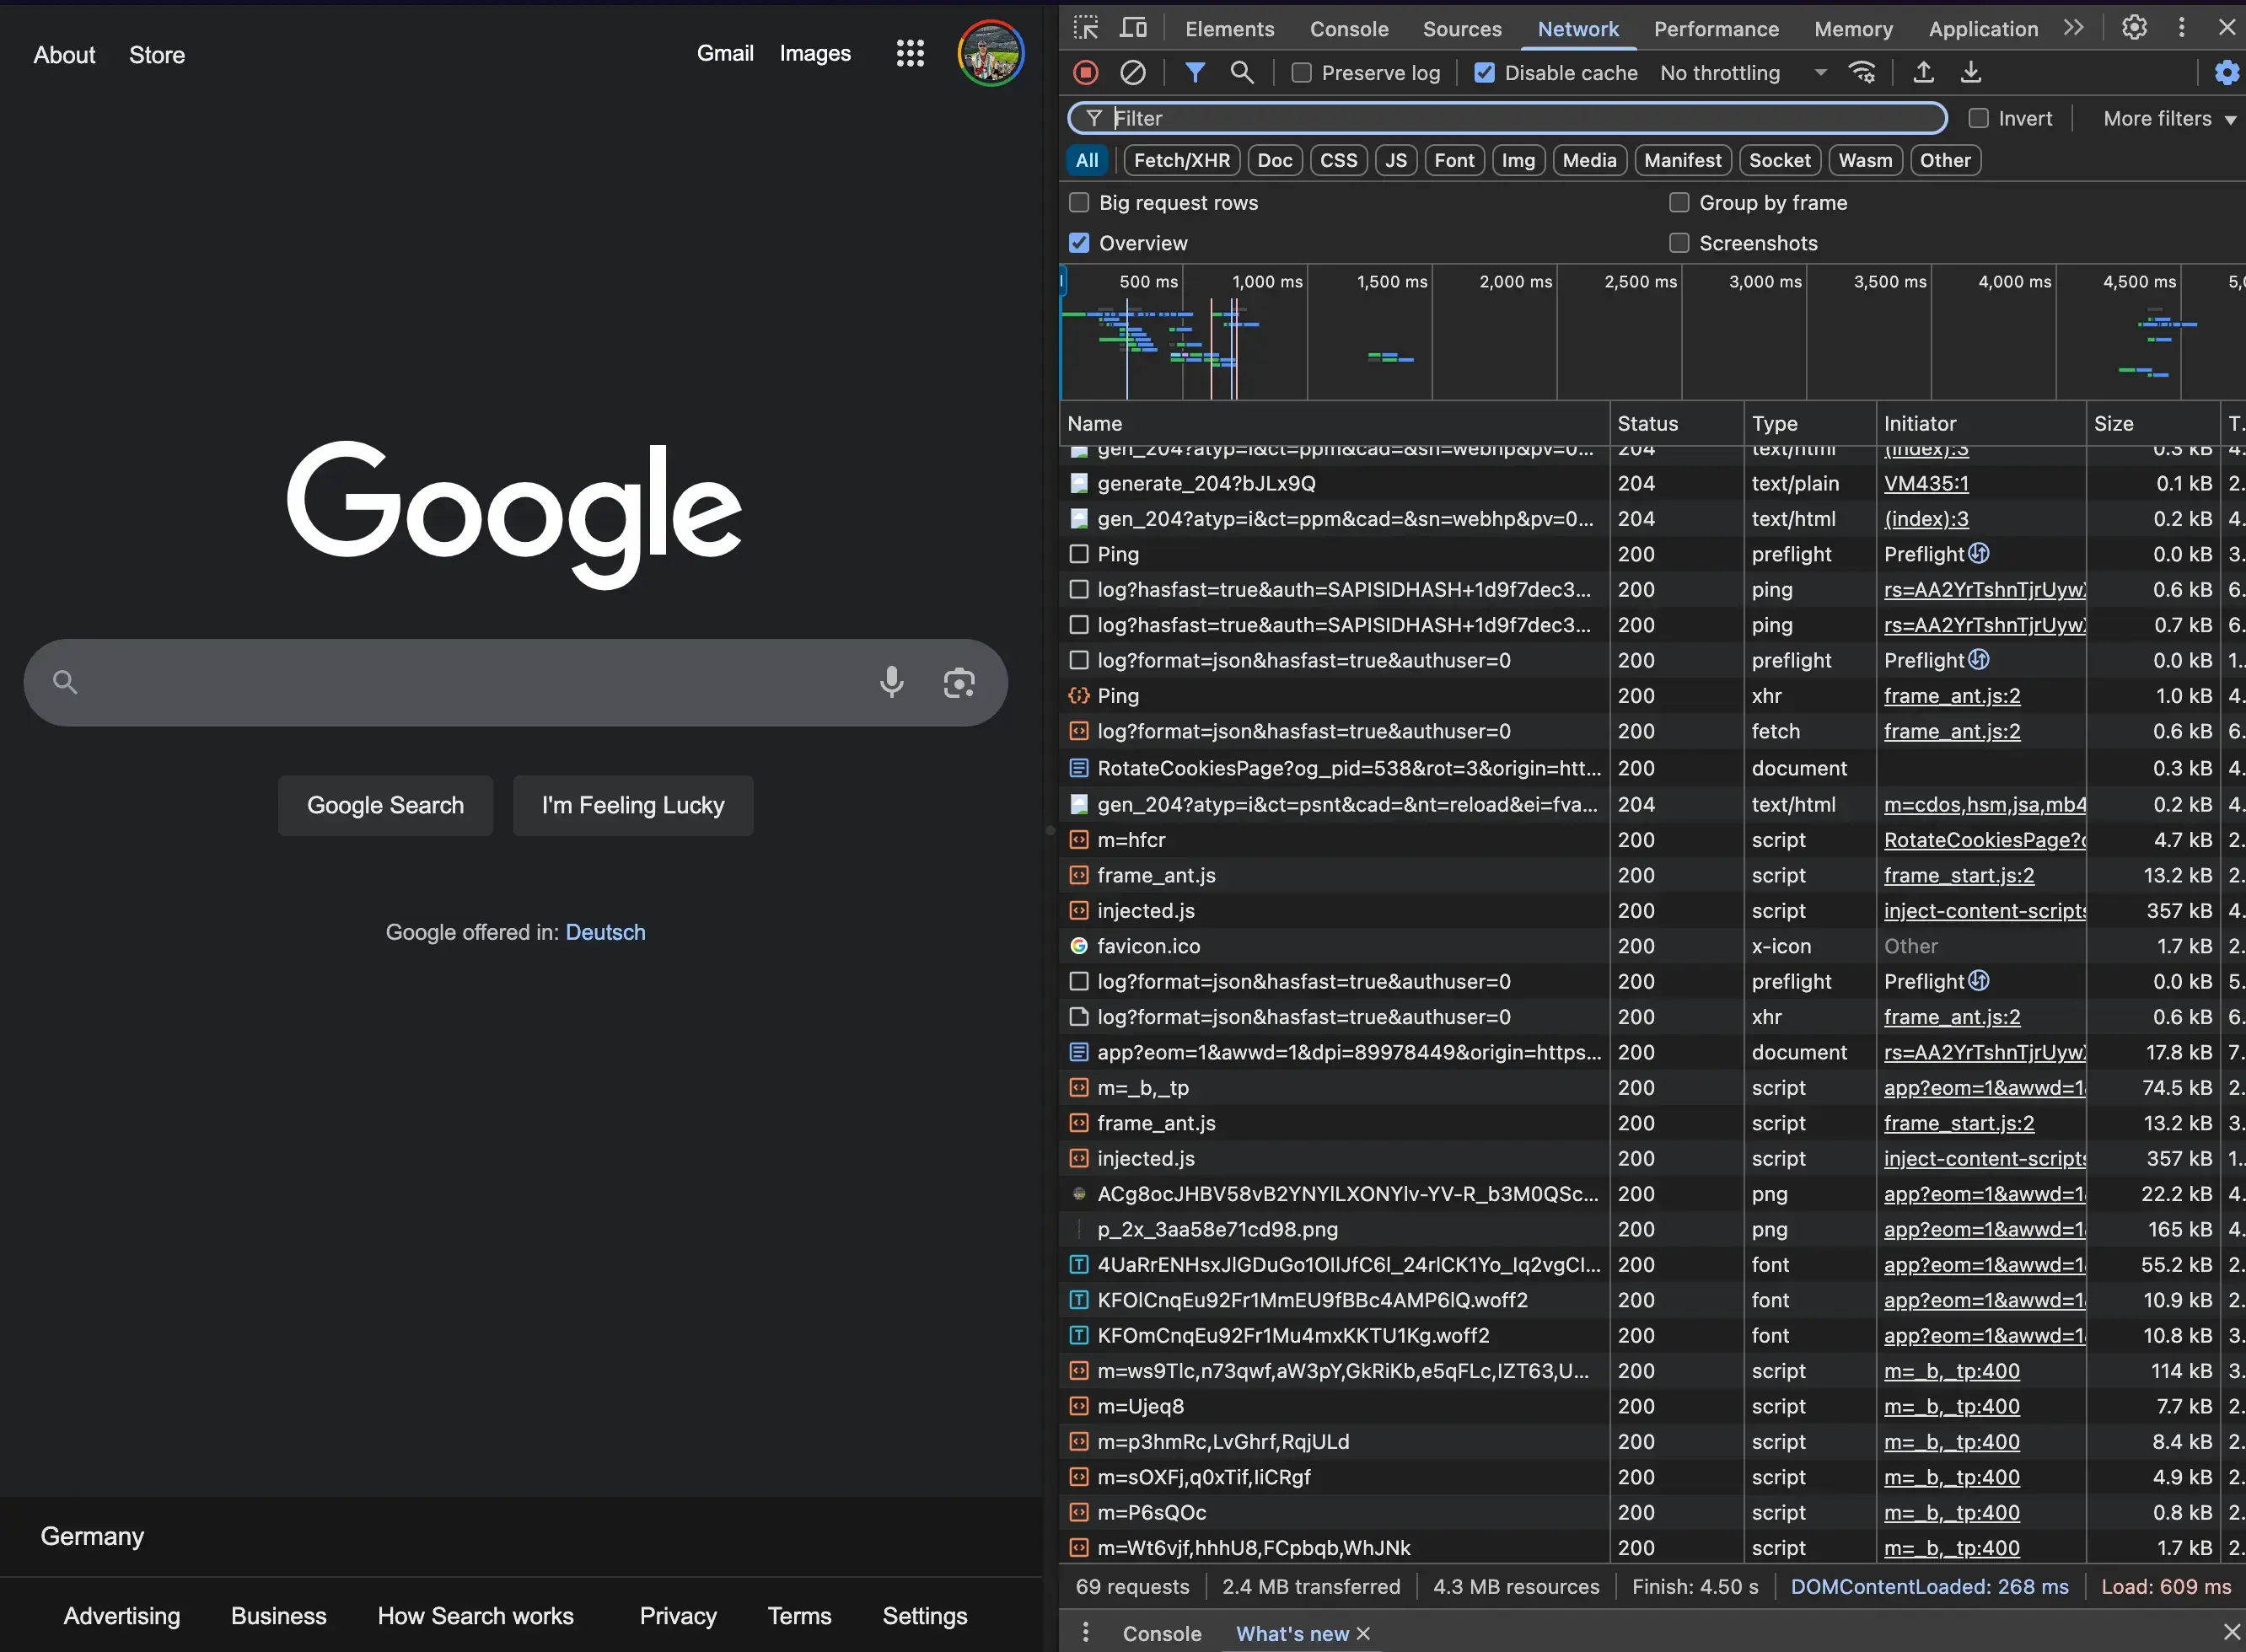Screen dimensions: 2246x1652
Task: Open the network search magnifier icon
Action: click(1242, 72)
